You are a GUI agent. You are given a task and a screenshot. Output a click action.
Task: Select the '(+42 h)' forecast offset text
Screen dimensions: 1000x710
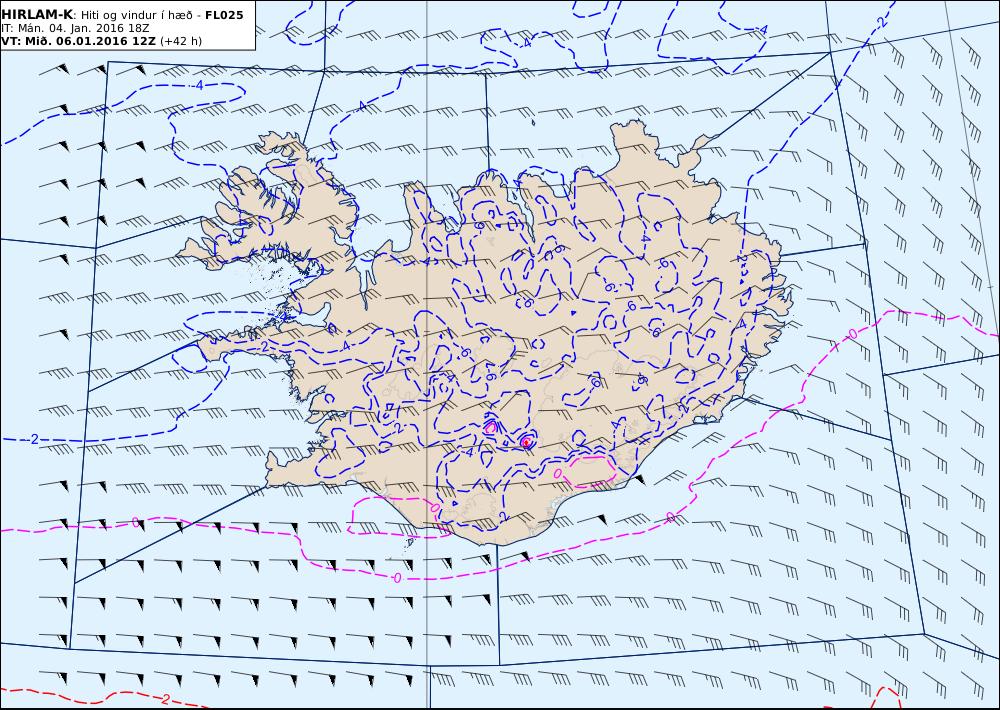[180, 41]
